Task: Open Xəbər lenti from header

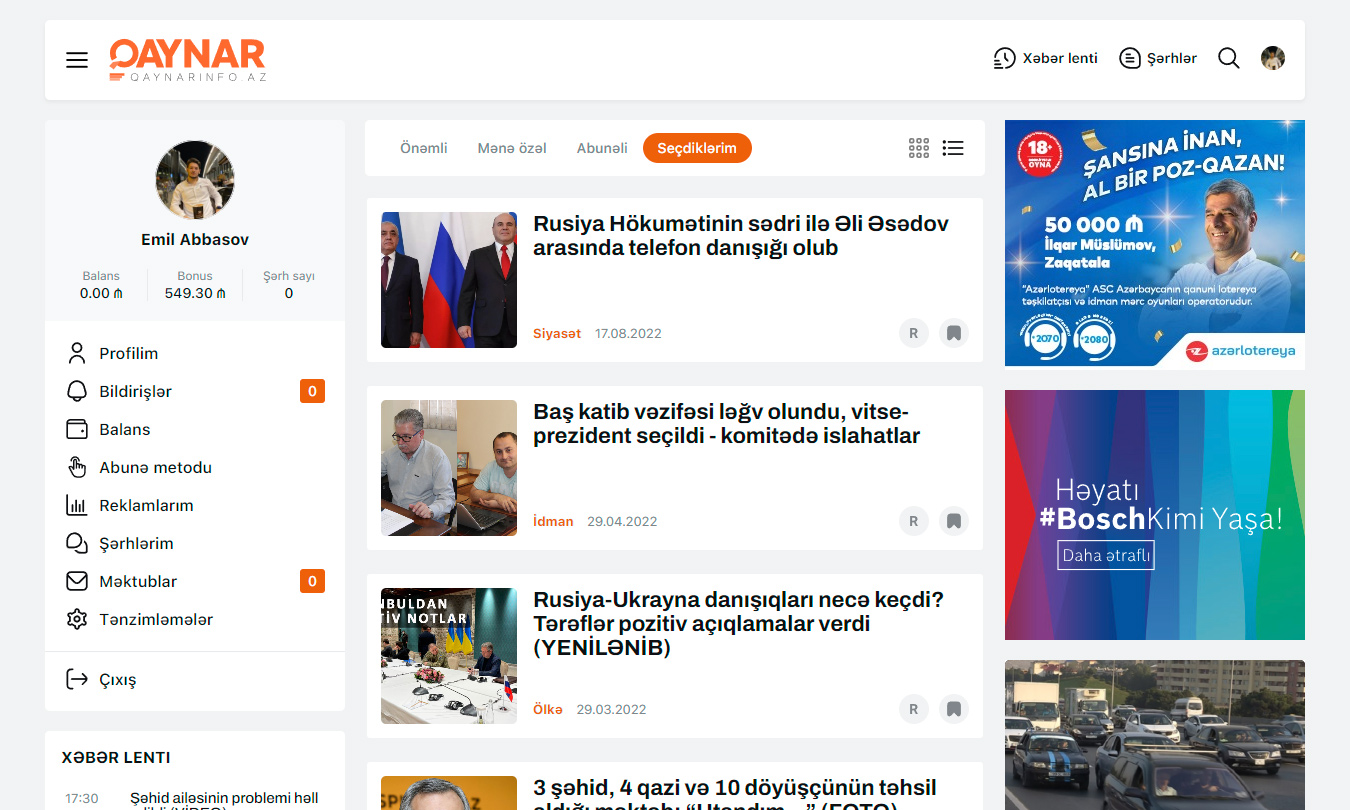Action: [1045, 59]
